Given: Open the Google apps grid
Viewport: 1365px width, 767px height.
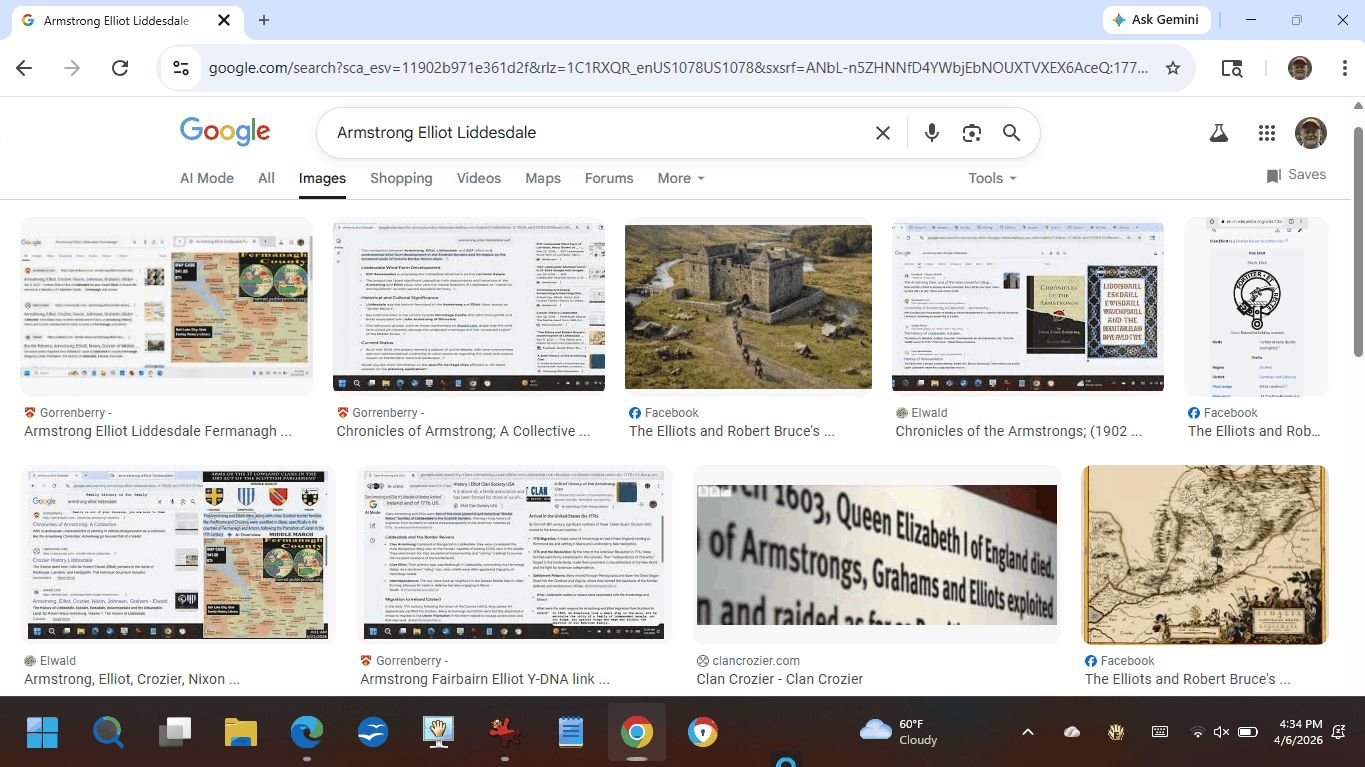Looking at the screenshot, I should 1266,133.
